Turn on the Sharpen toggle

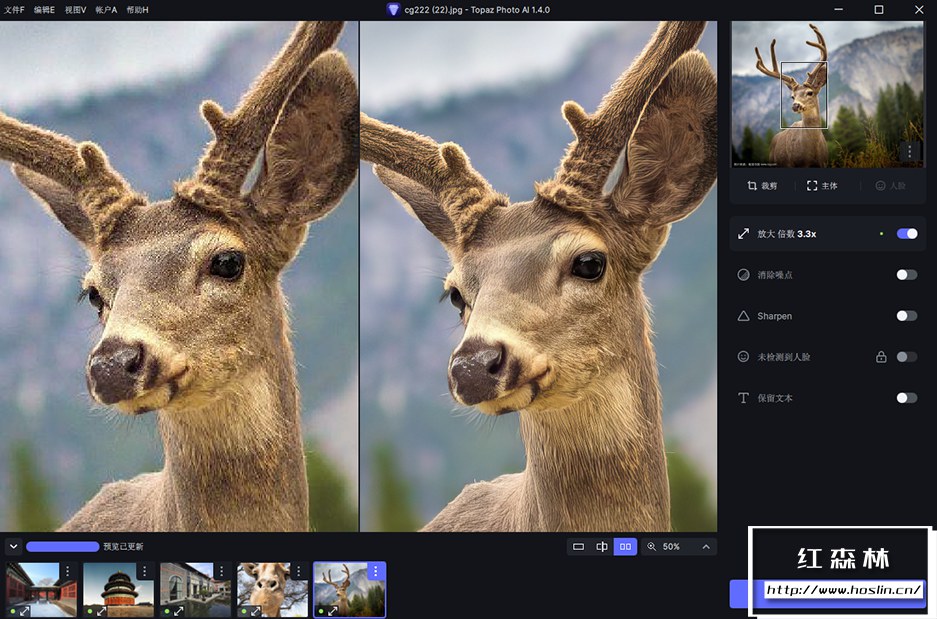[x=906, y=316]
